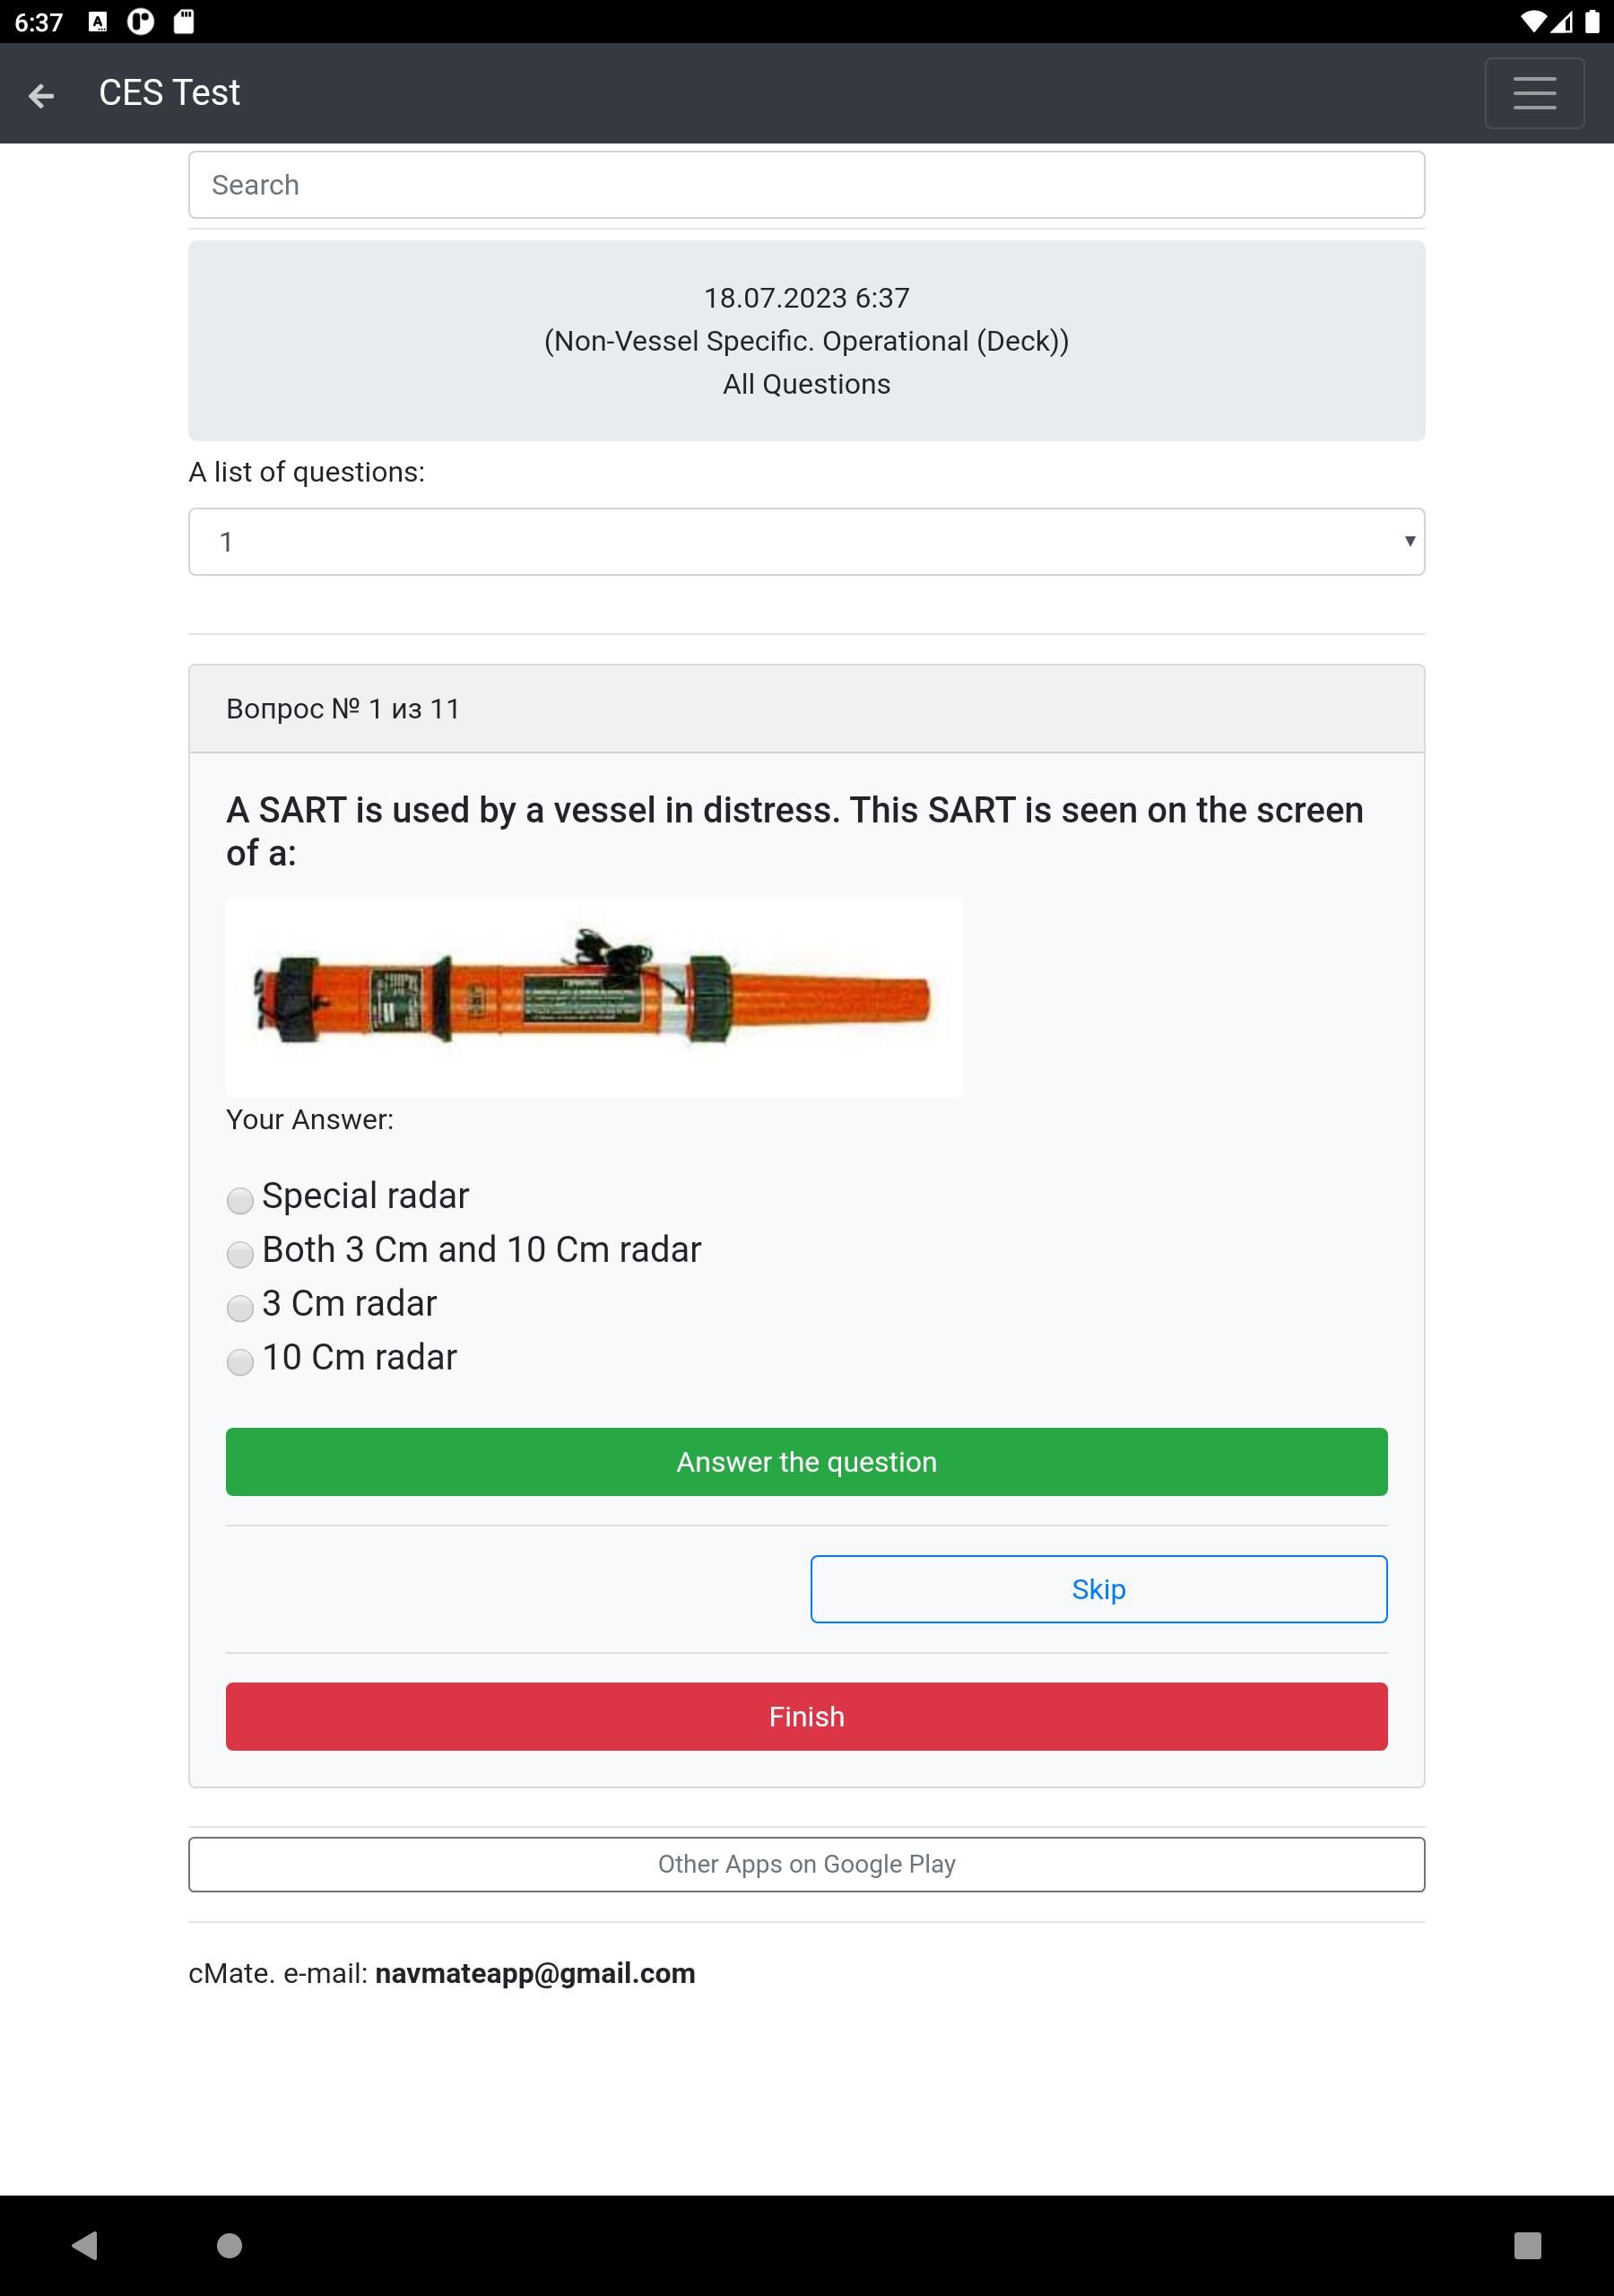Tap the battery status icon
The height and width of the screenshot is (2296, 1614).
1591,21
